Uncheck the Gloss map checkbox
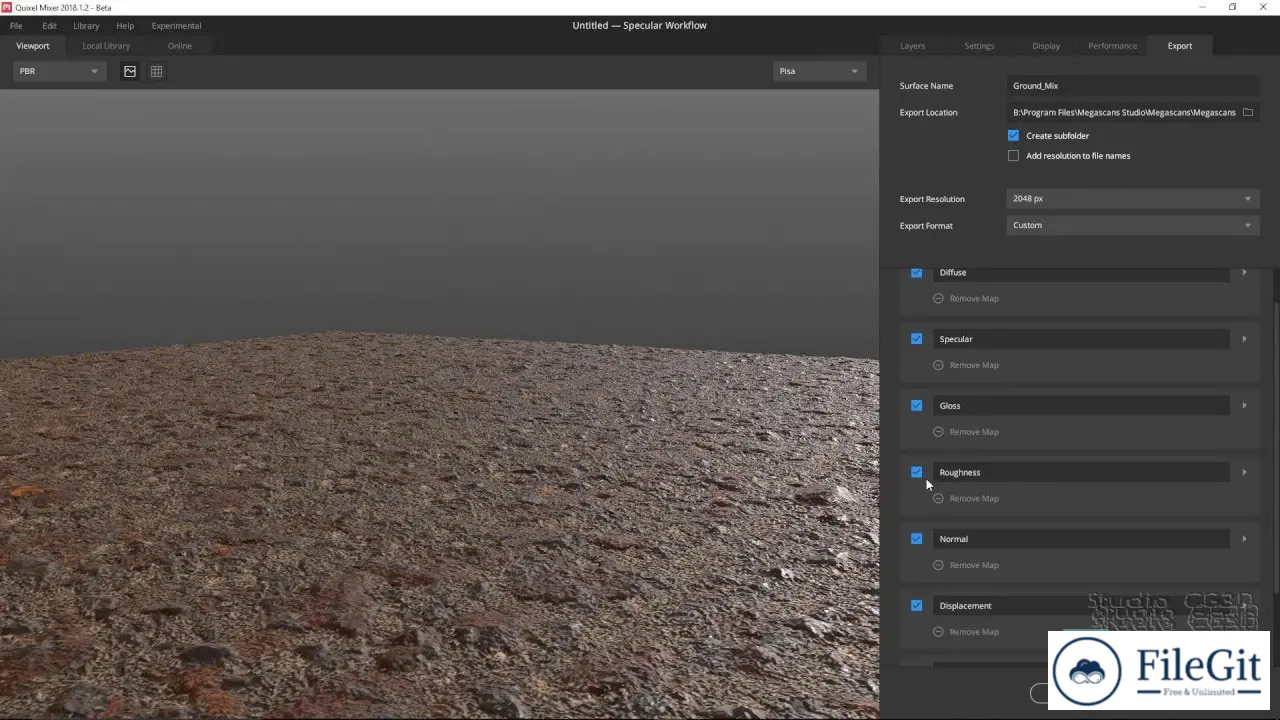The width and height of the screenshot is (1280, 720). 916,405
